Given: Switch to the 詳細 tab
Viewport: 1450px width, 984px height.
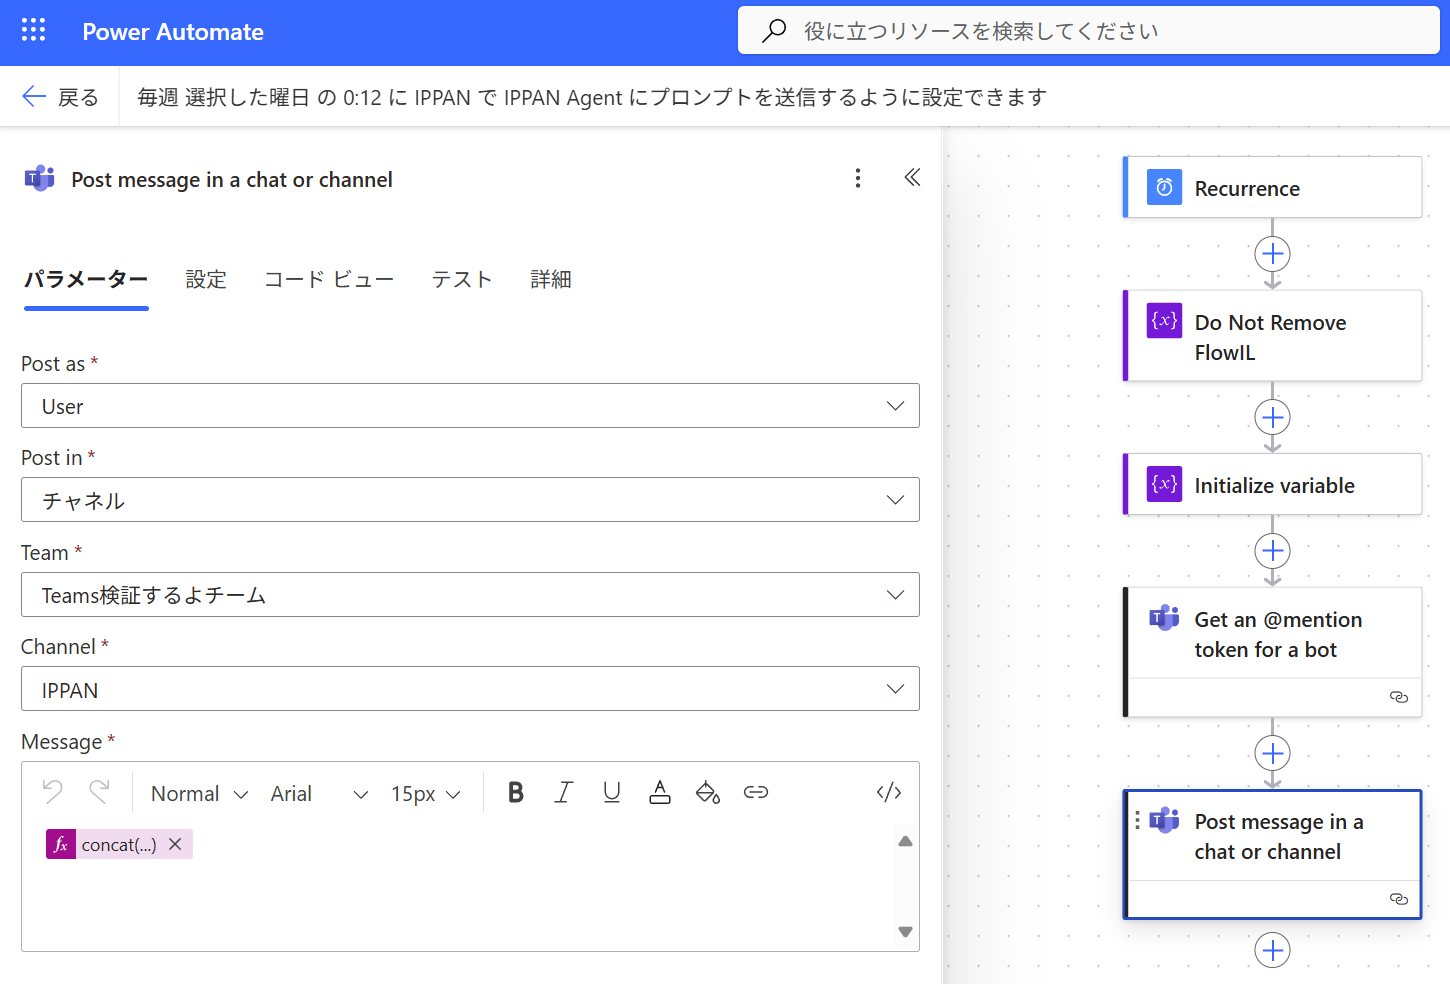Looking at the screenshot, I should click(551, 279).
